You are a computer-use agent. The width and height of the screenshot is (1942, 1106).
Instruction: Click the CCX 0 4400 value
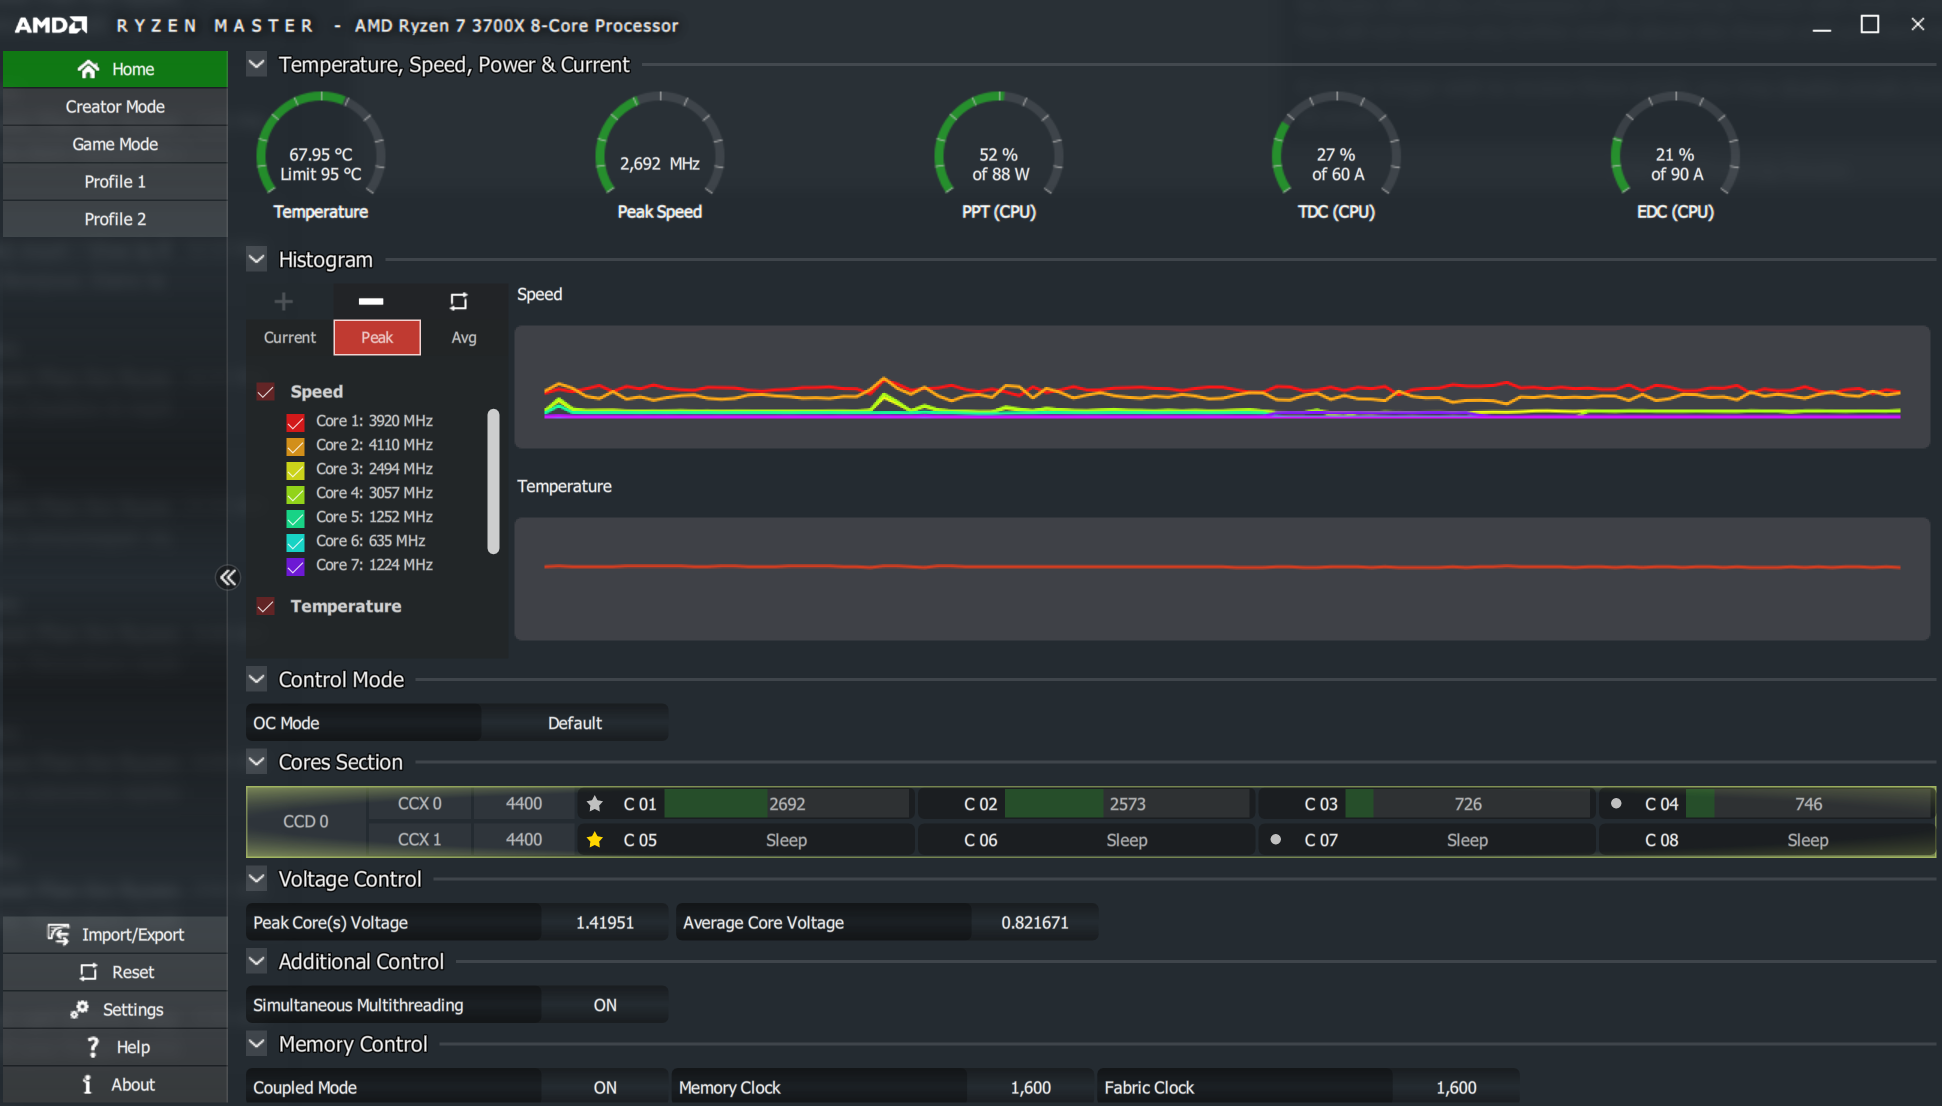524,804
